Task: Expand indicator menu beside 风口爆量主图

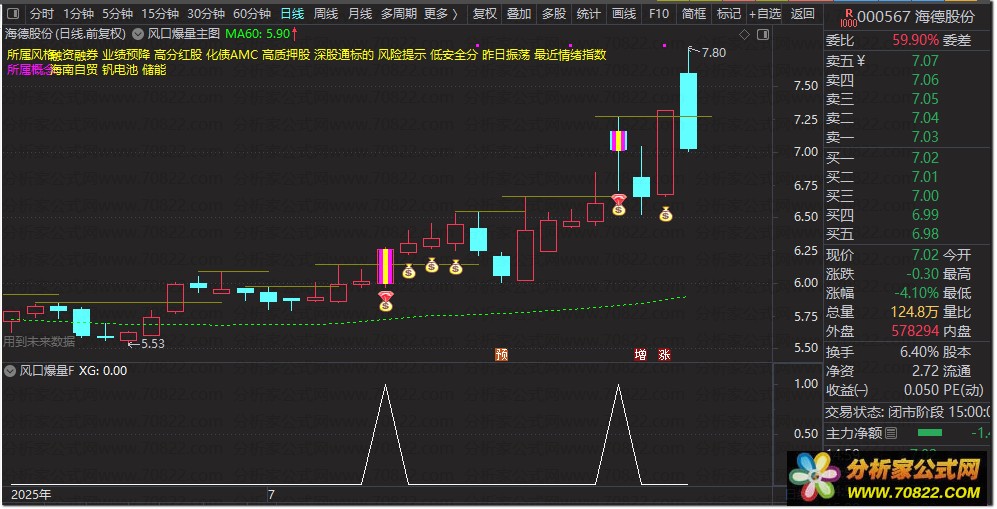Action: (137, 34)
